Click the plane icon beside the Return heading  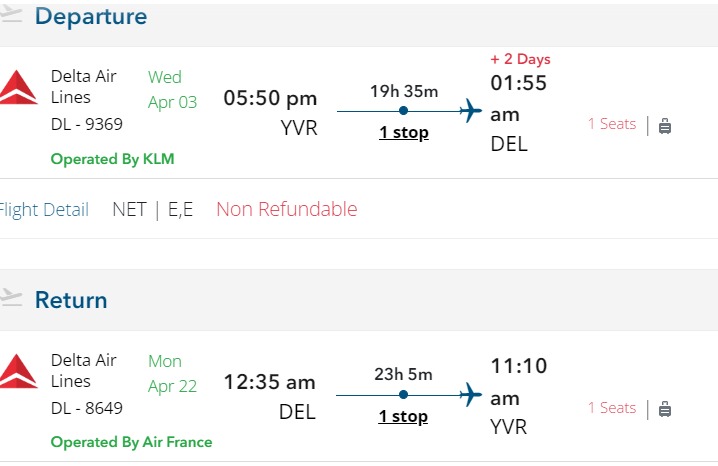11,298
